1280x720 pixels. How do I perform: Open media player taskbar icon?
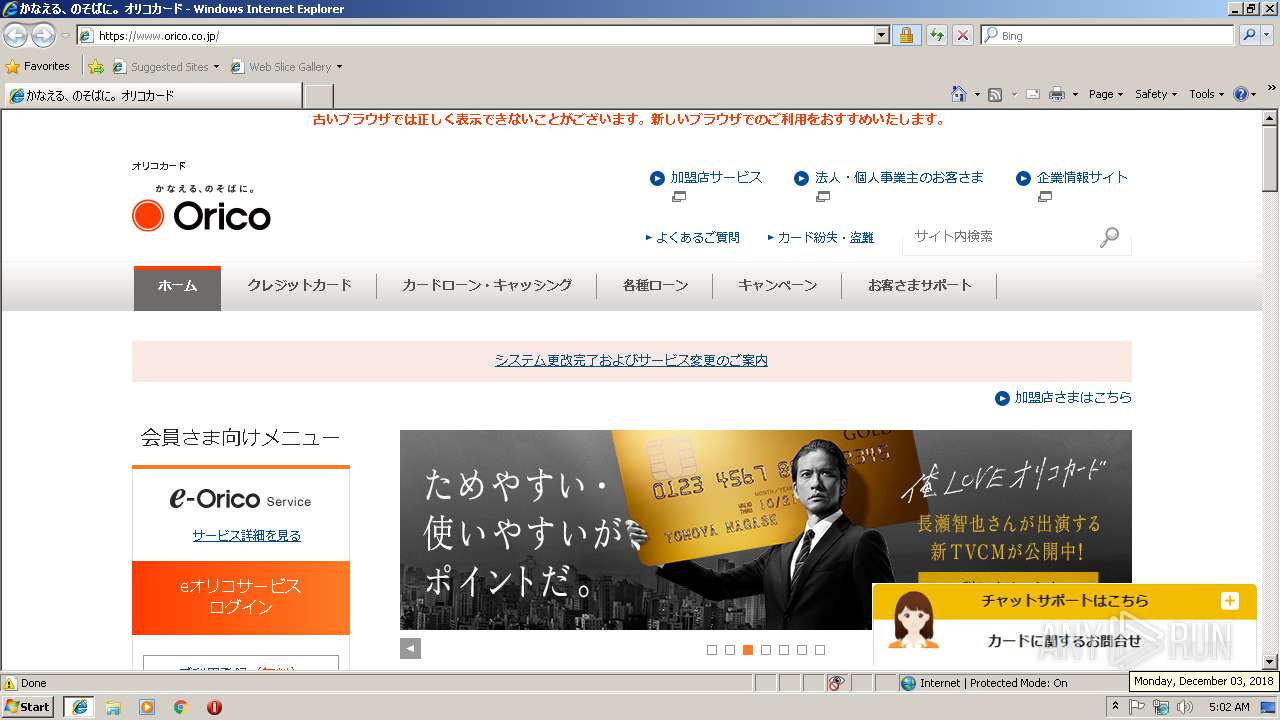click(x=147, y=707)
